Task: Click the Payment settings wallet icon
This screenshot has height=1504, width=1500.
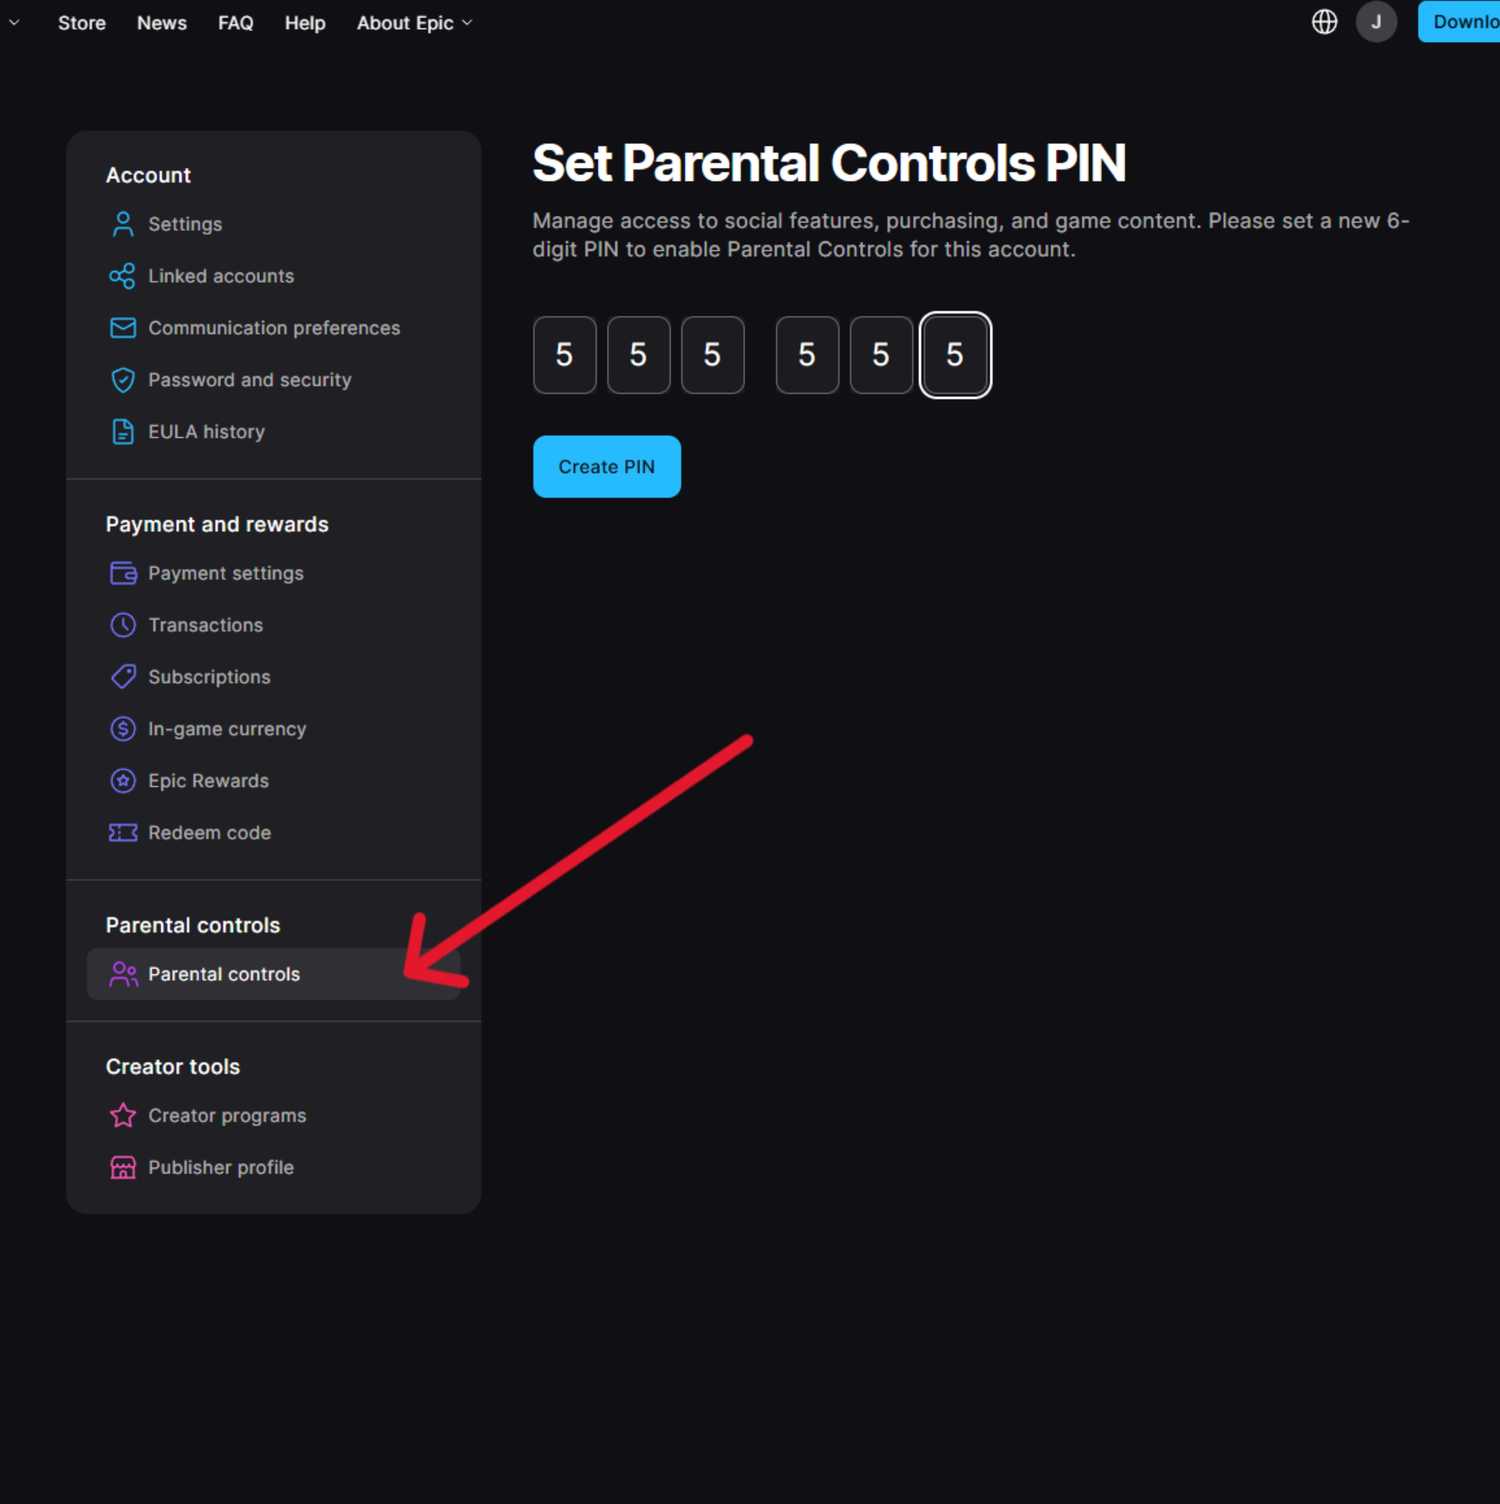Action: tap(122, 573)
